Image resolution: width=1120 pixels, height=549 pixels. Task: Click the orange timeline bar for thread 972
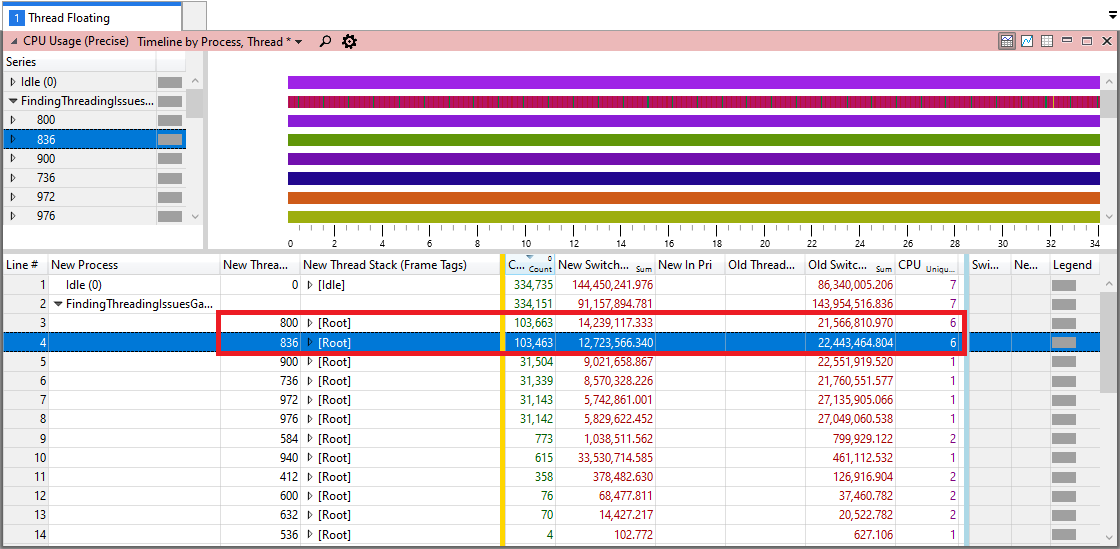pos(694,198)
